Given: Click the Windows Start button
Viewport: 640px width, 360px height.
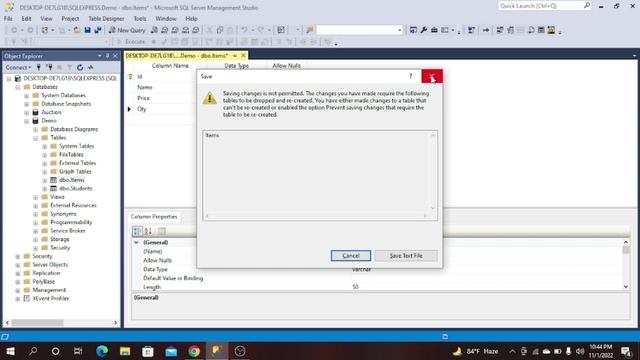Looking at the screenshot, I should tap(10, 351).
